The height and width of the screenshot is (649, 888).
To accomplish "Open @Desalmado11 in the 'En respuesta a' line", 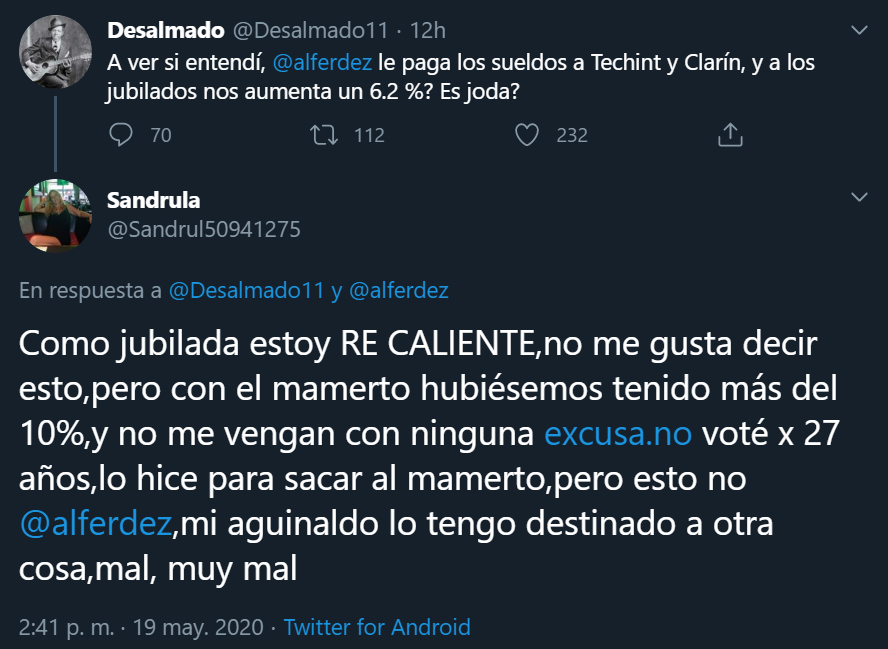I will [x=246, y=291].
